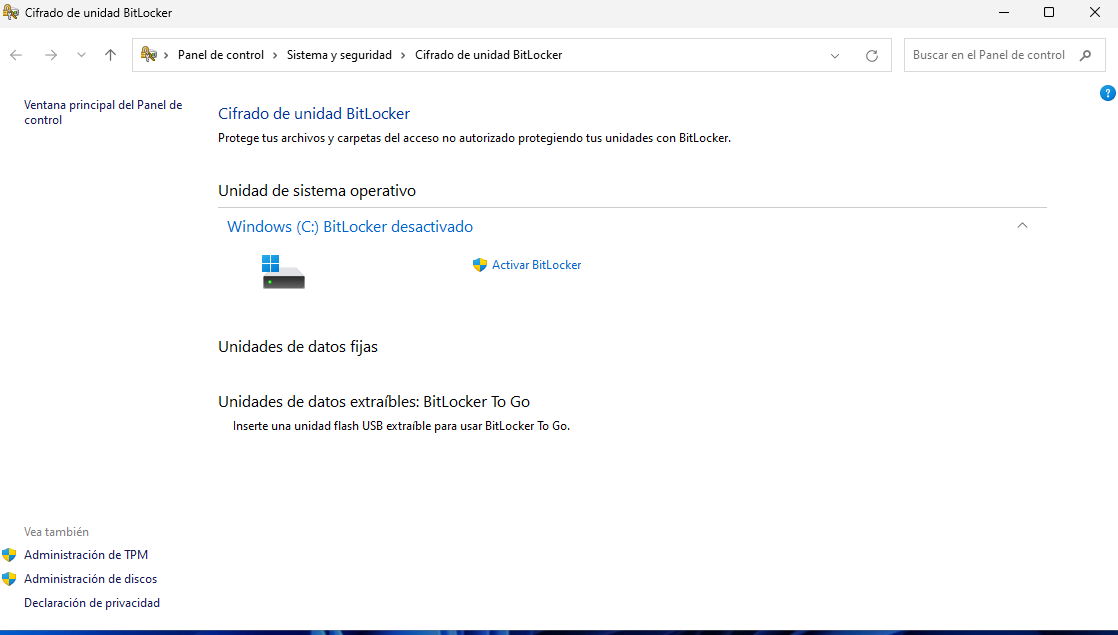The image size is (1118, 635).
Task: Open Declaración de privacidad link
Action: tap(92, 603)
